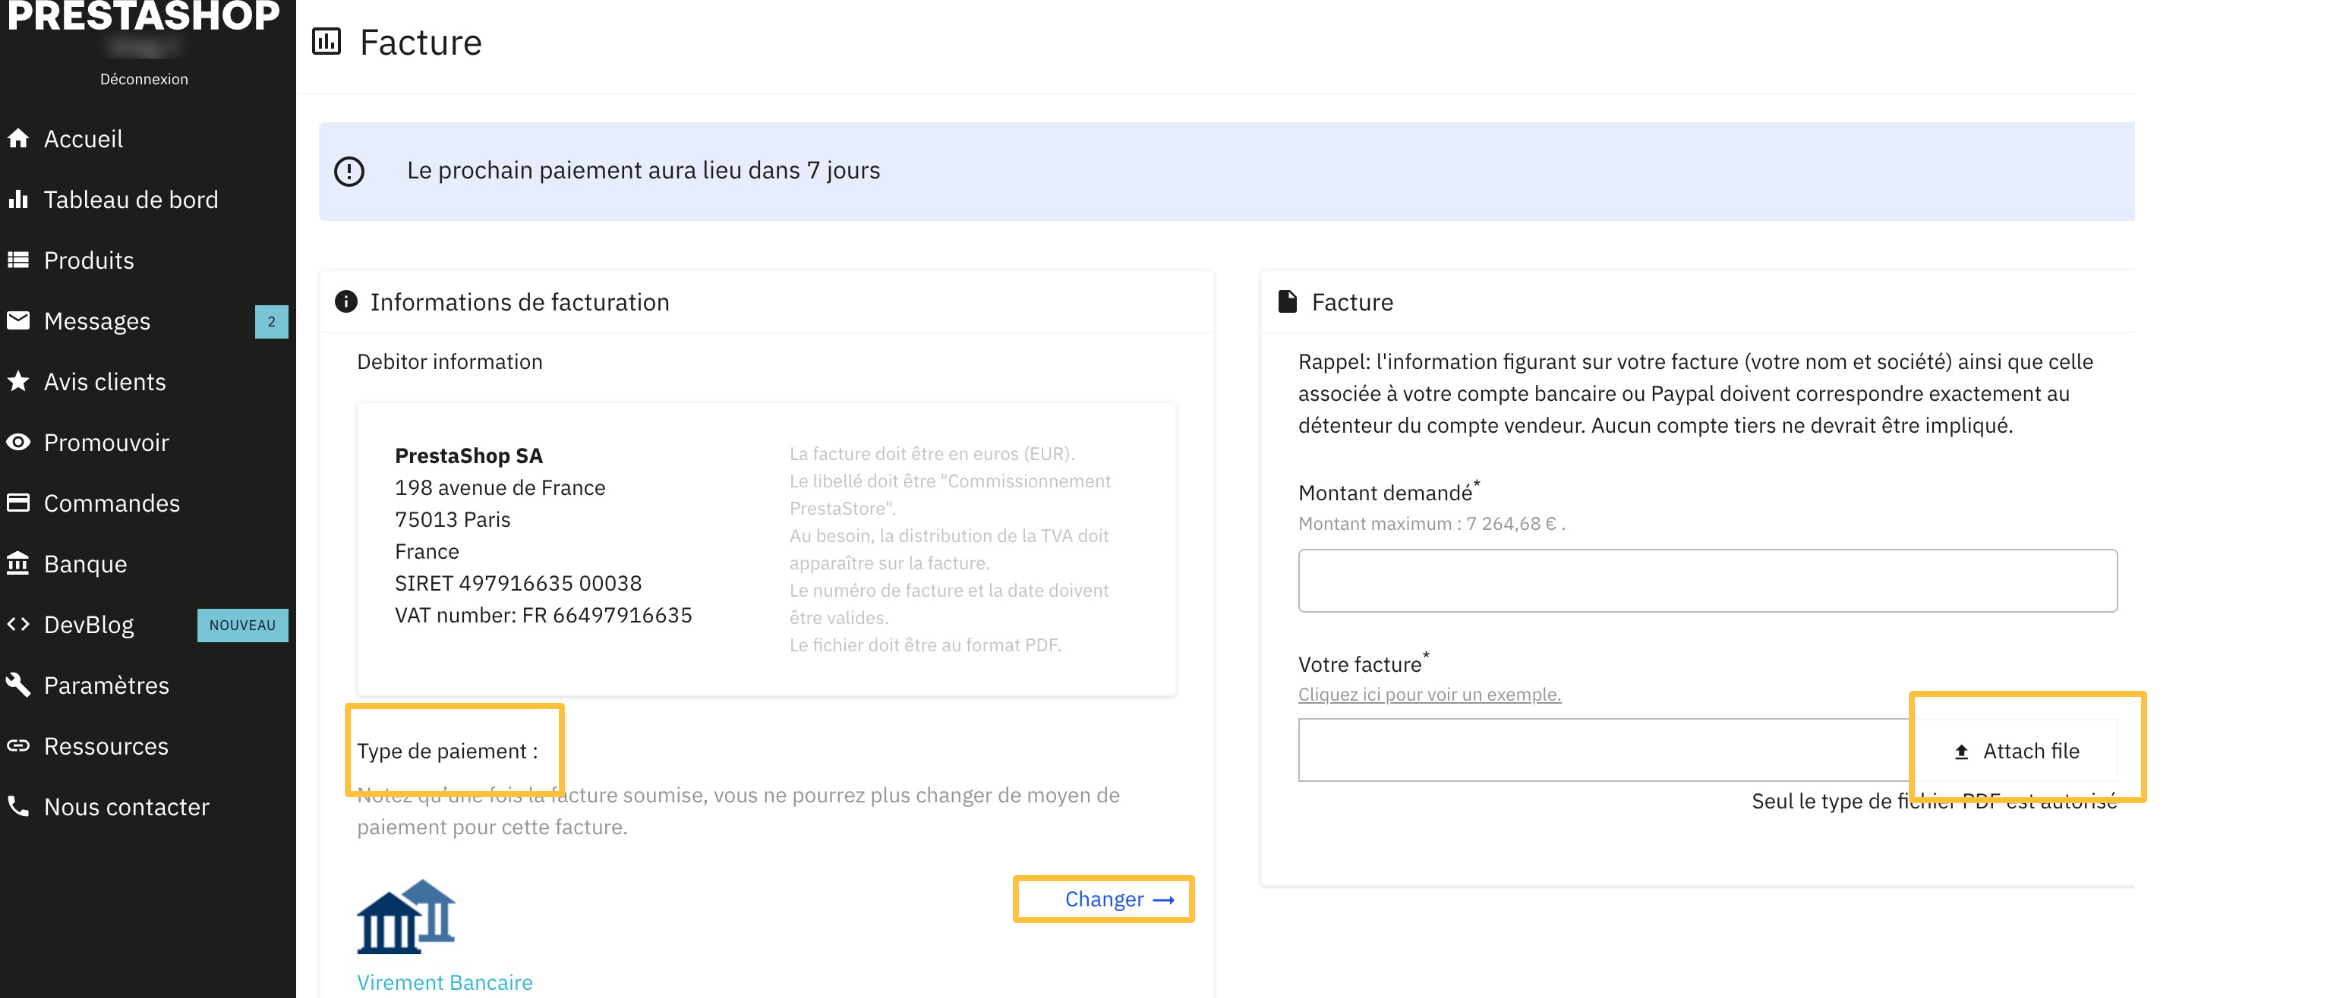Screen dimensions: 2334x998
Task: Click the bank building payment icon
Action: click(406, 916)
